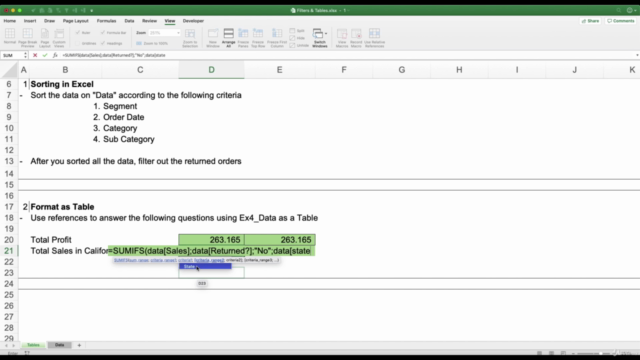Click in formula bar input
The height and width of the screenshot is (360, 640).
[x=347, y=55]
